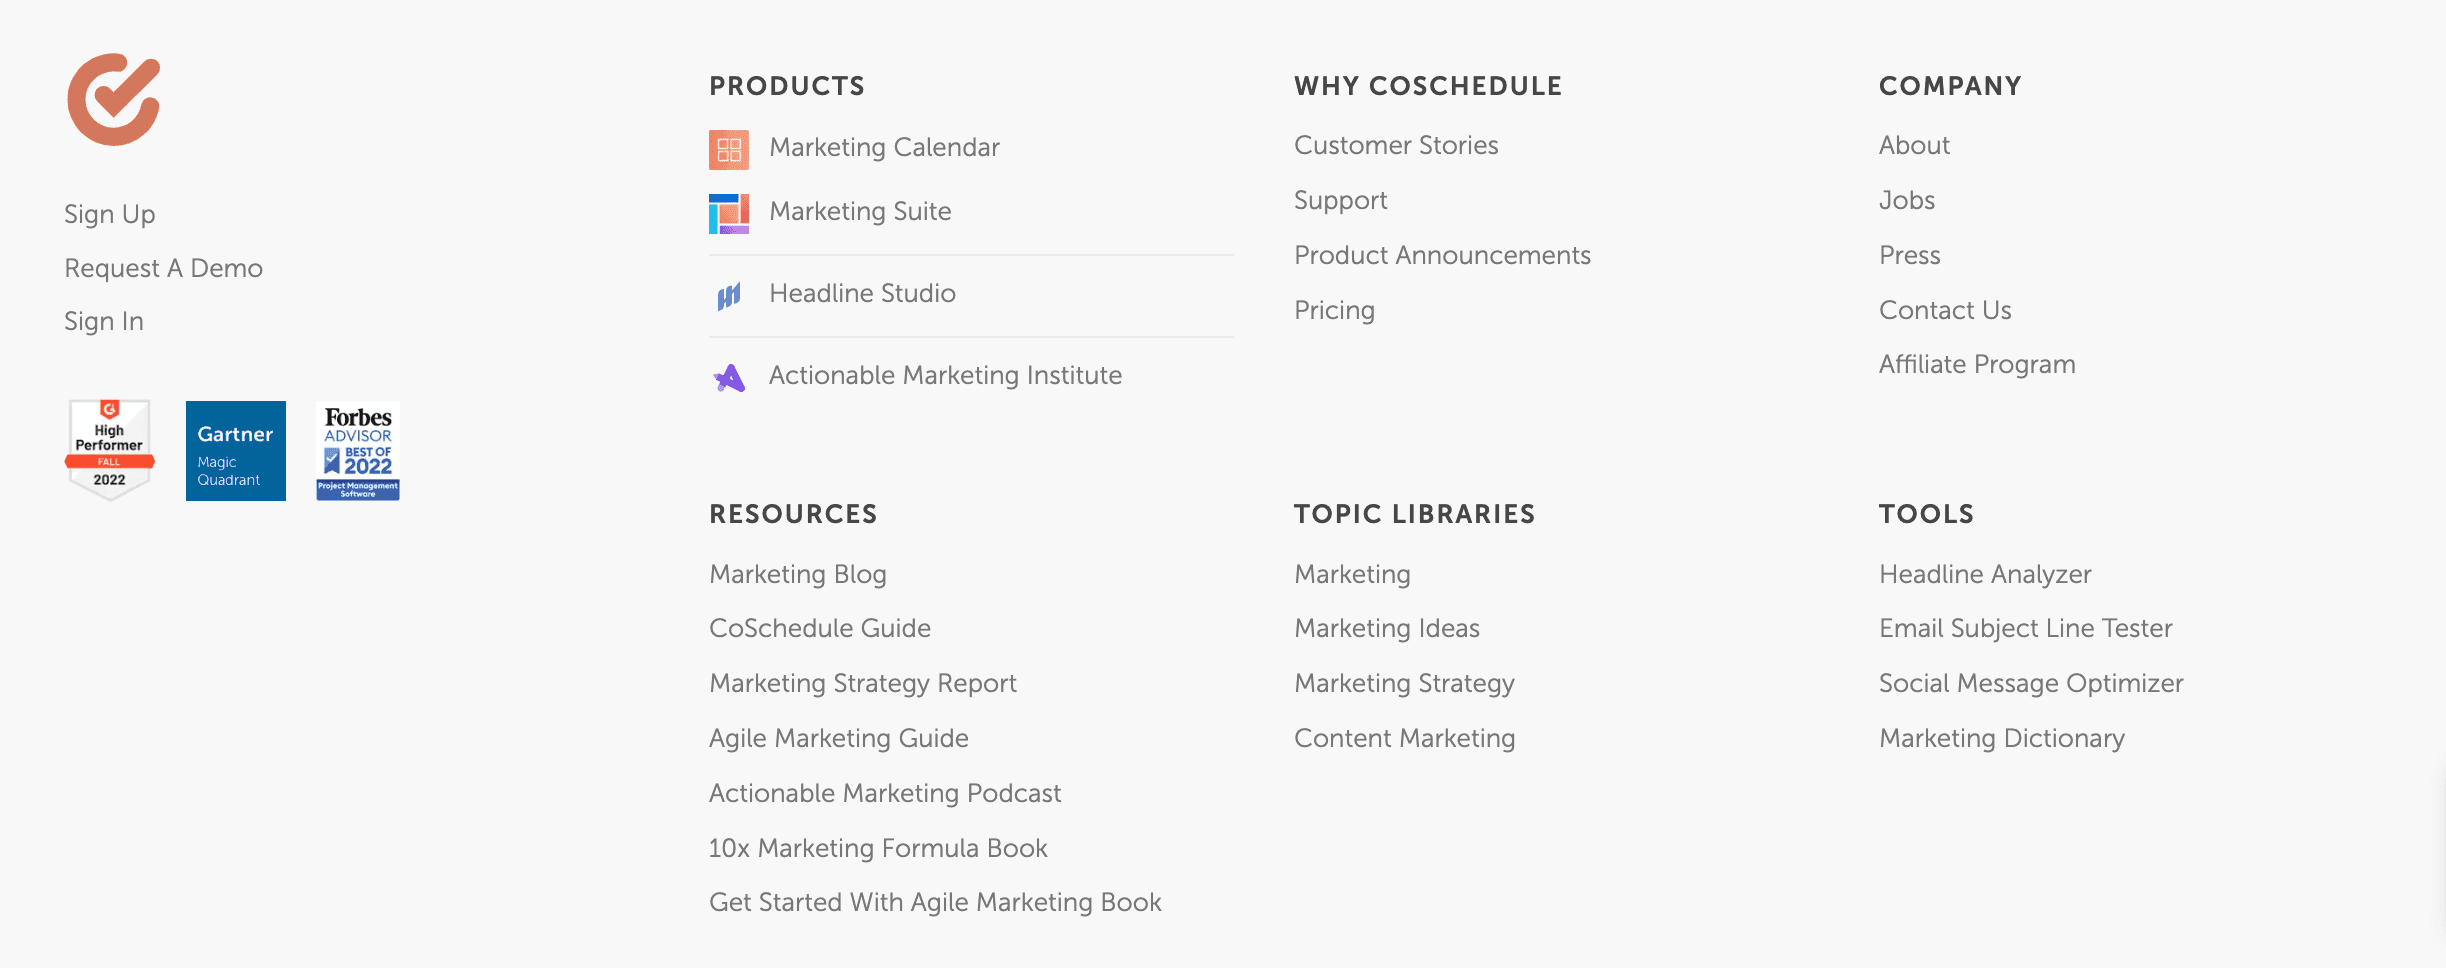Click the CoSchedule logo checkmark icon
2446x968 pixels.
coord(112,97)
